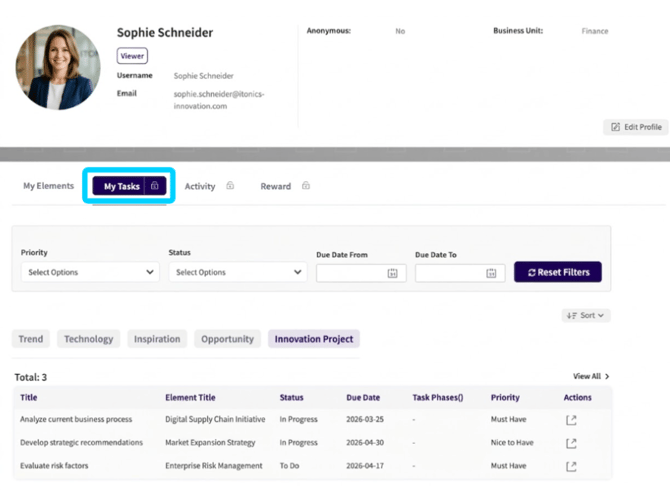Open the View All link
The height and width of the screenshot is (490, 670).
point(591,376)
